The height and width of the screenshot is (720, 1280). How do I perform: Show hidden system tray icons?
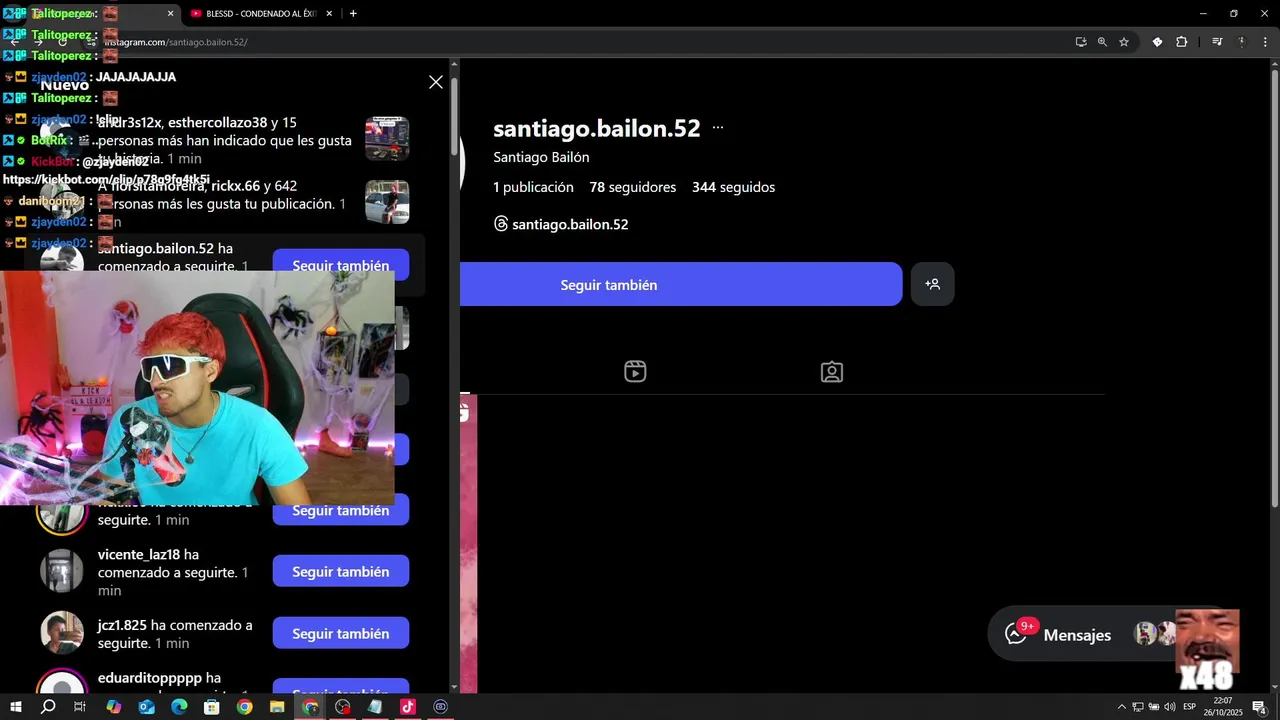(x=1121, y=707)
